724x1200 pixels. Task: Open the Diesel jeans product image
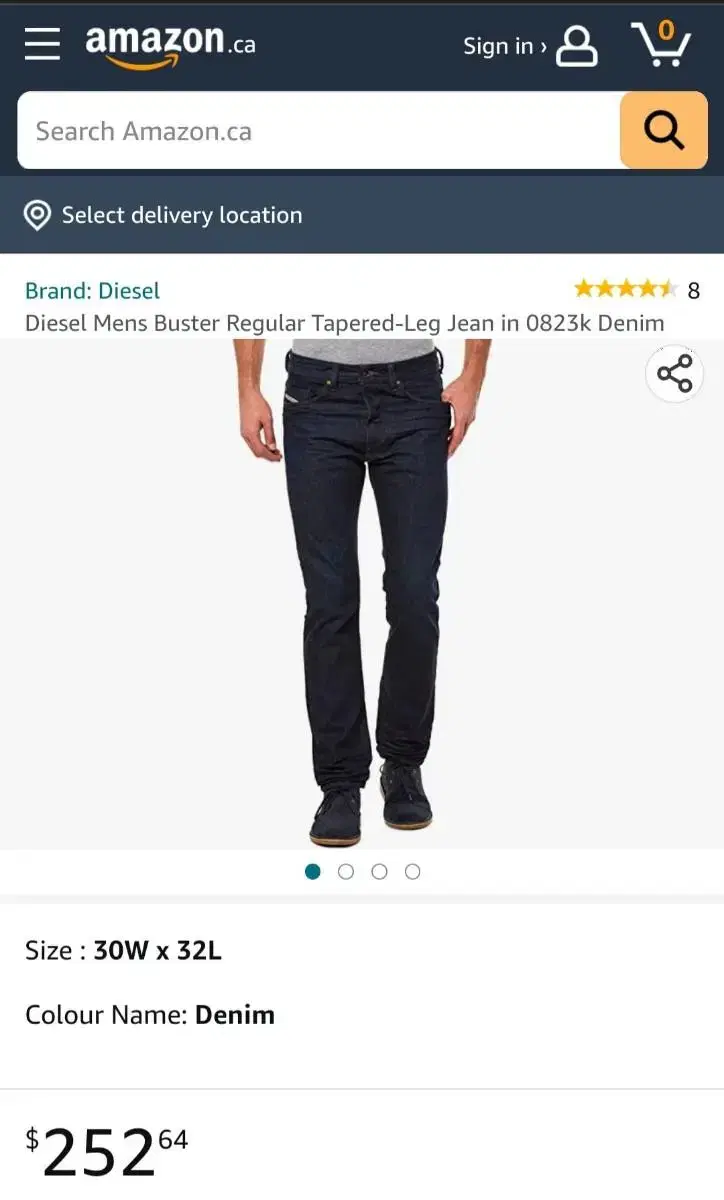point(362,594)
